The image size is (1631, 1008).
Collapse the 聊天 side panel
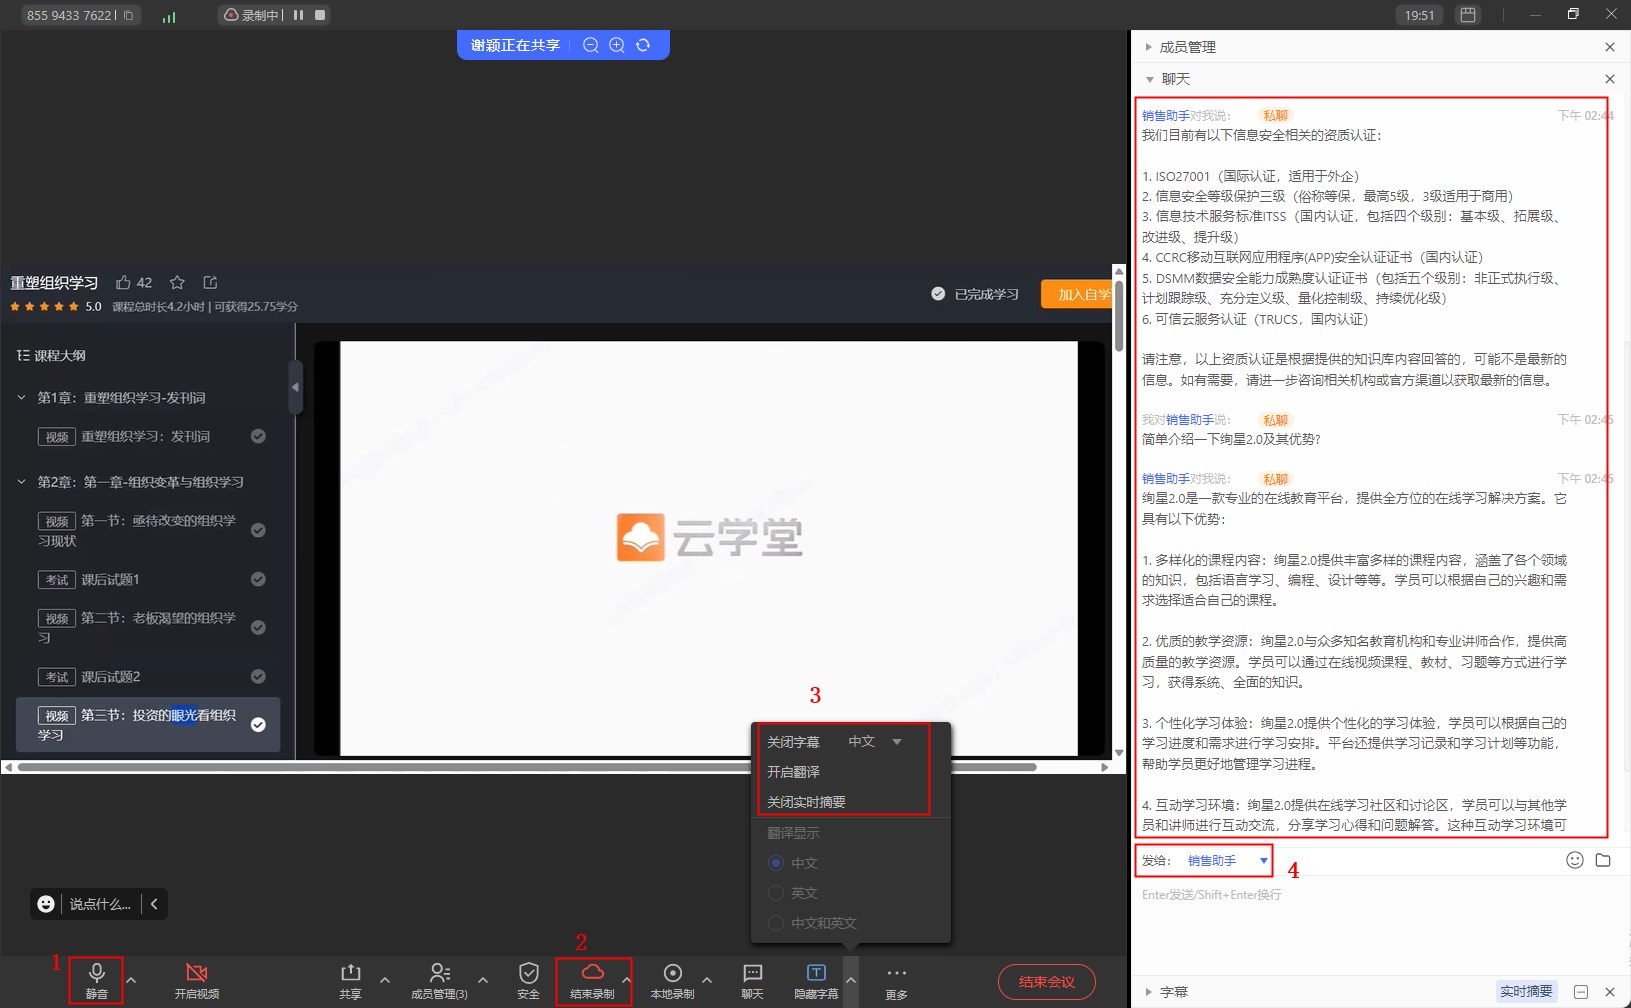tap(1149, 79)
